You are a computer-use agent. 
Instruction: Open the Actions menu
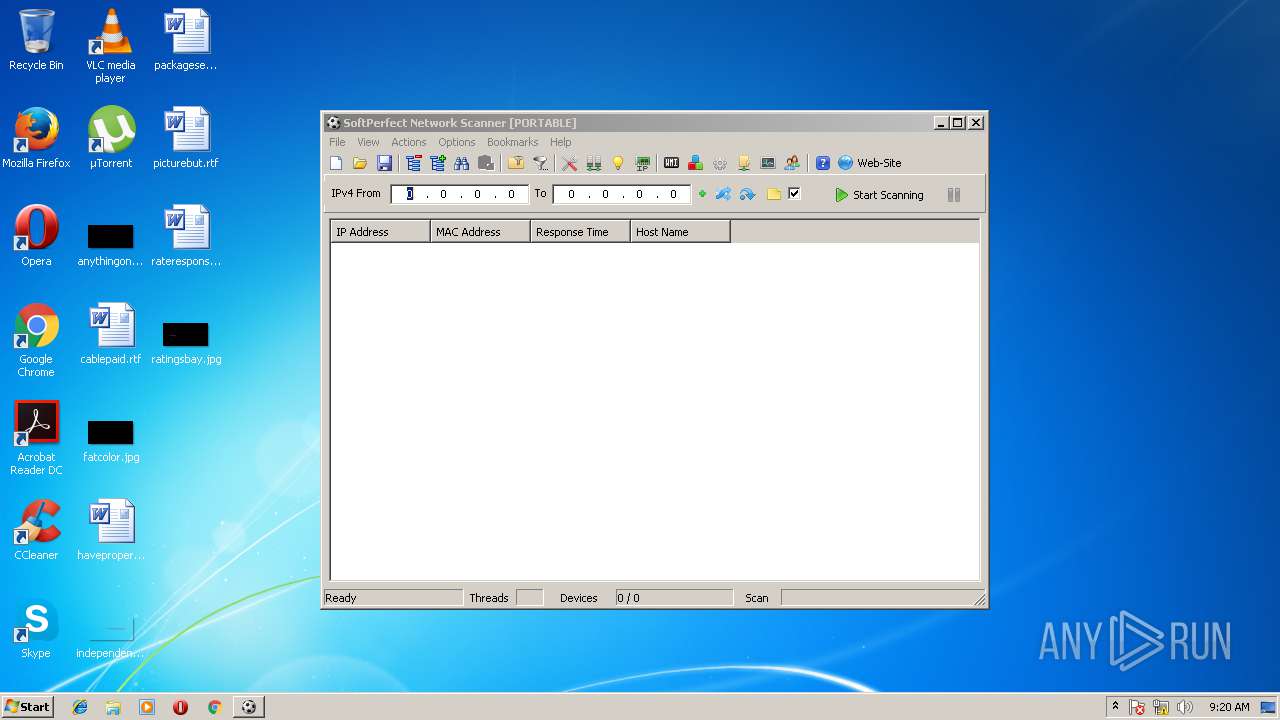pos(409,142)
